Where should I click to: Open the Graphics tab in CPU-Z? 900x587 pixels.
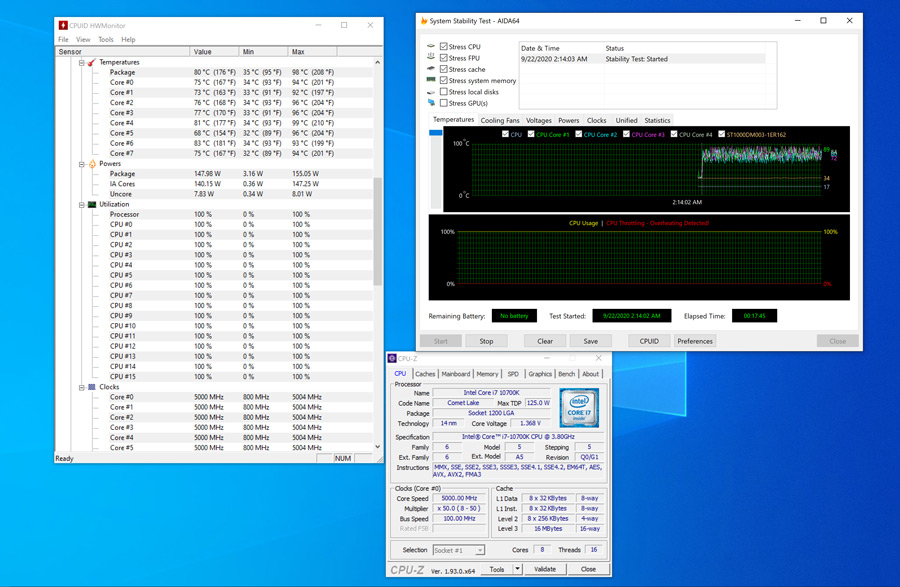pyautogui.click(x=540, y=374)
